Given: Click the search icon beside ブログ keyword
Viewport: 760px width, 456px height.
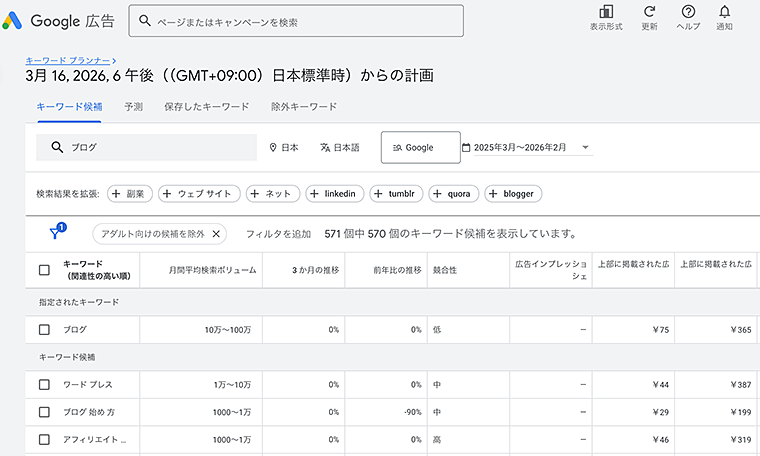Looking at the screenshot, I should coord(57,147).
